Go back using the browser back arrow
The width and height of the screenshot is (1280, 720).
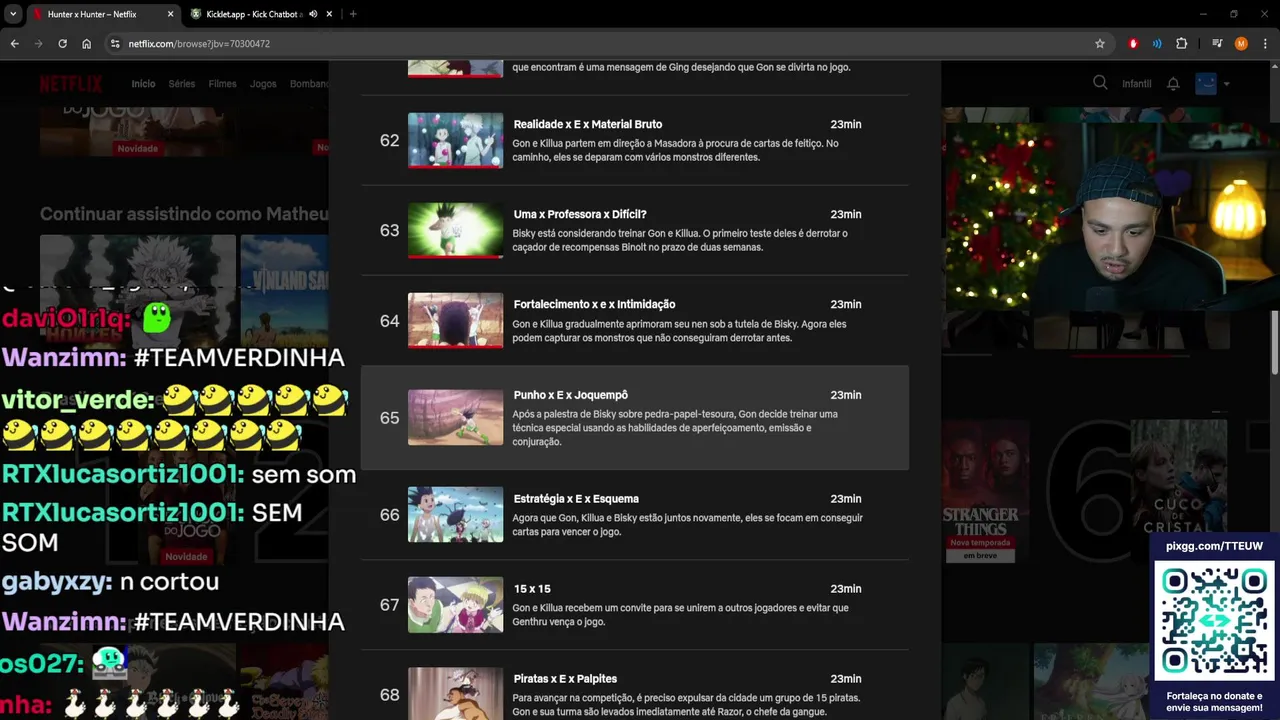click(14, 44)
